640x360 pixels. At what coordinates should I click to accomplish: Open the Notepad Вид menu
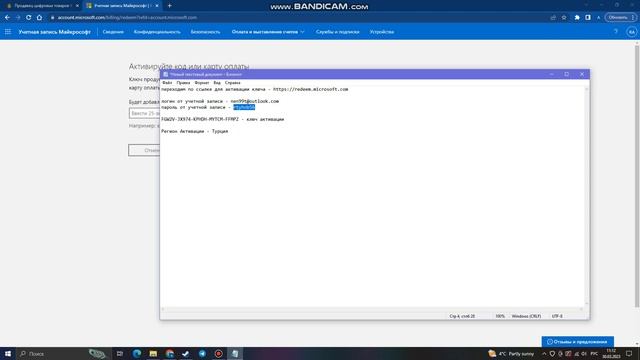point(217,83)
